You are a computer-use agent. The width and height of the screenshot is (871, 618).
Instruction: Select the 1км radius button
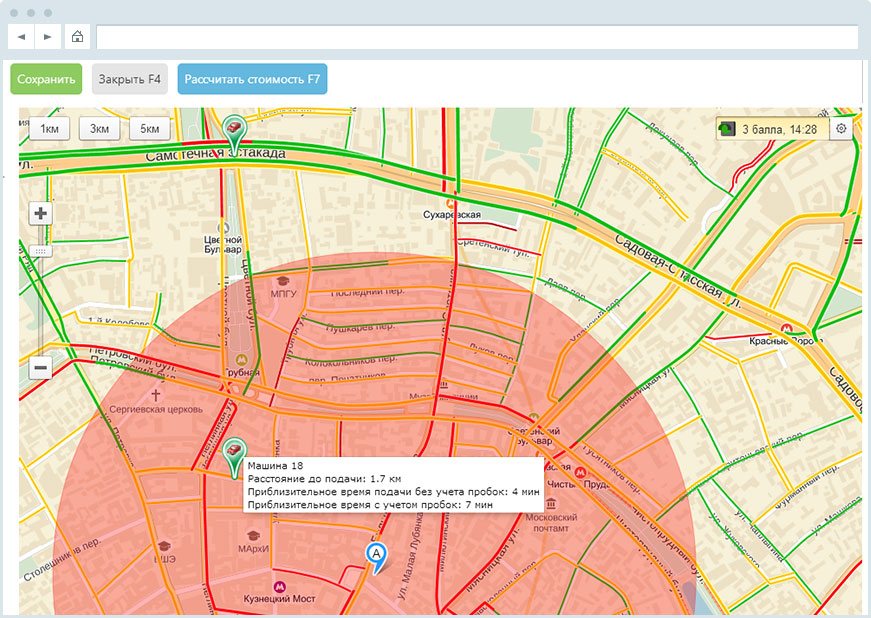(49, 129)
